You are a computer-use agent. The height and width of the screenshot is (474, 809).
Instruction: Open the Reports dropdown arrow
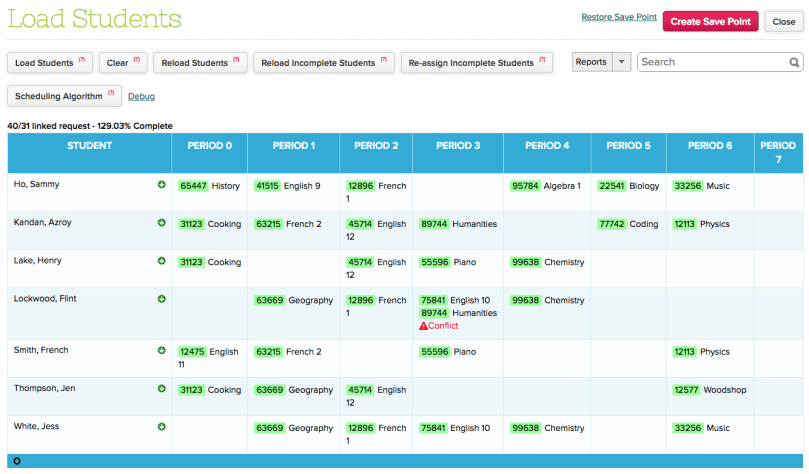[x=621, y=62]
